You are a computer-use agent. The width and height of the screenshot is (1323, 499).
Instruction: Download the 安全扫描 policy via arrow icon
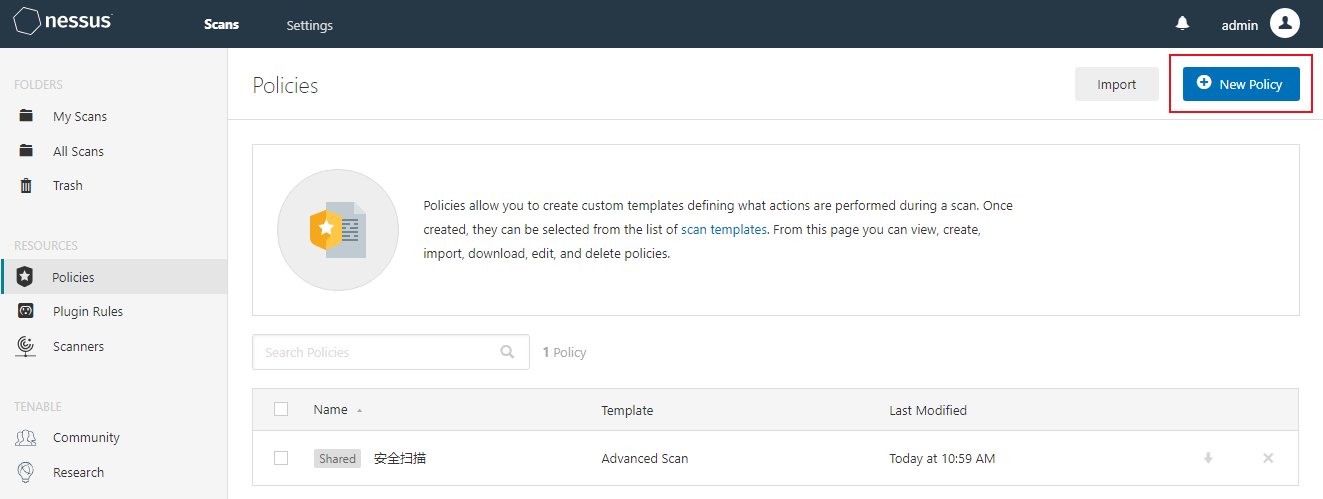tap(1208, 458)
